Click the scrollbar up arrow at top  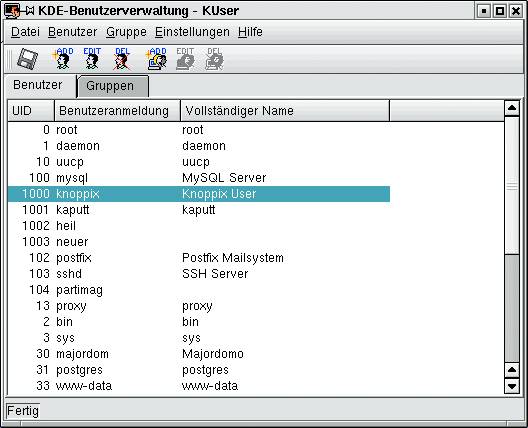pos(512,108)
